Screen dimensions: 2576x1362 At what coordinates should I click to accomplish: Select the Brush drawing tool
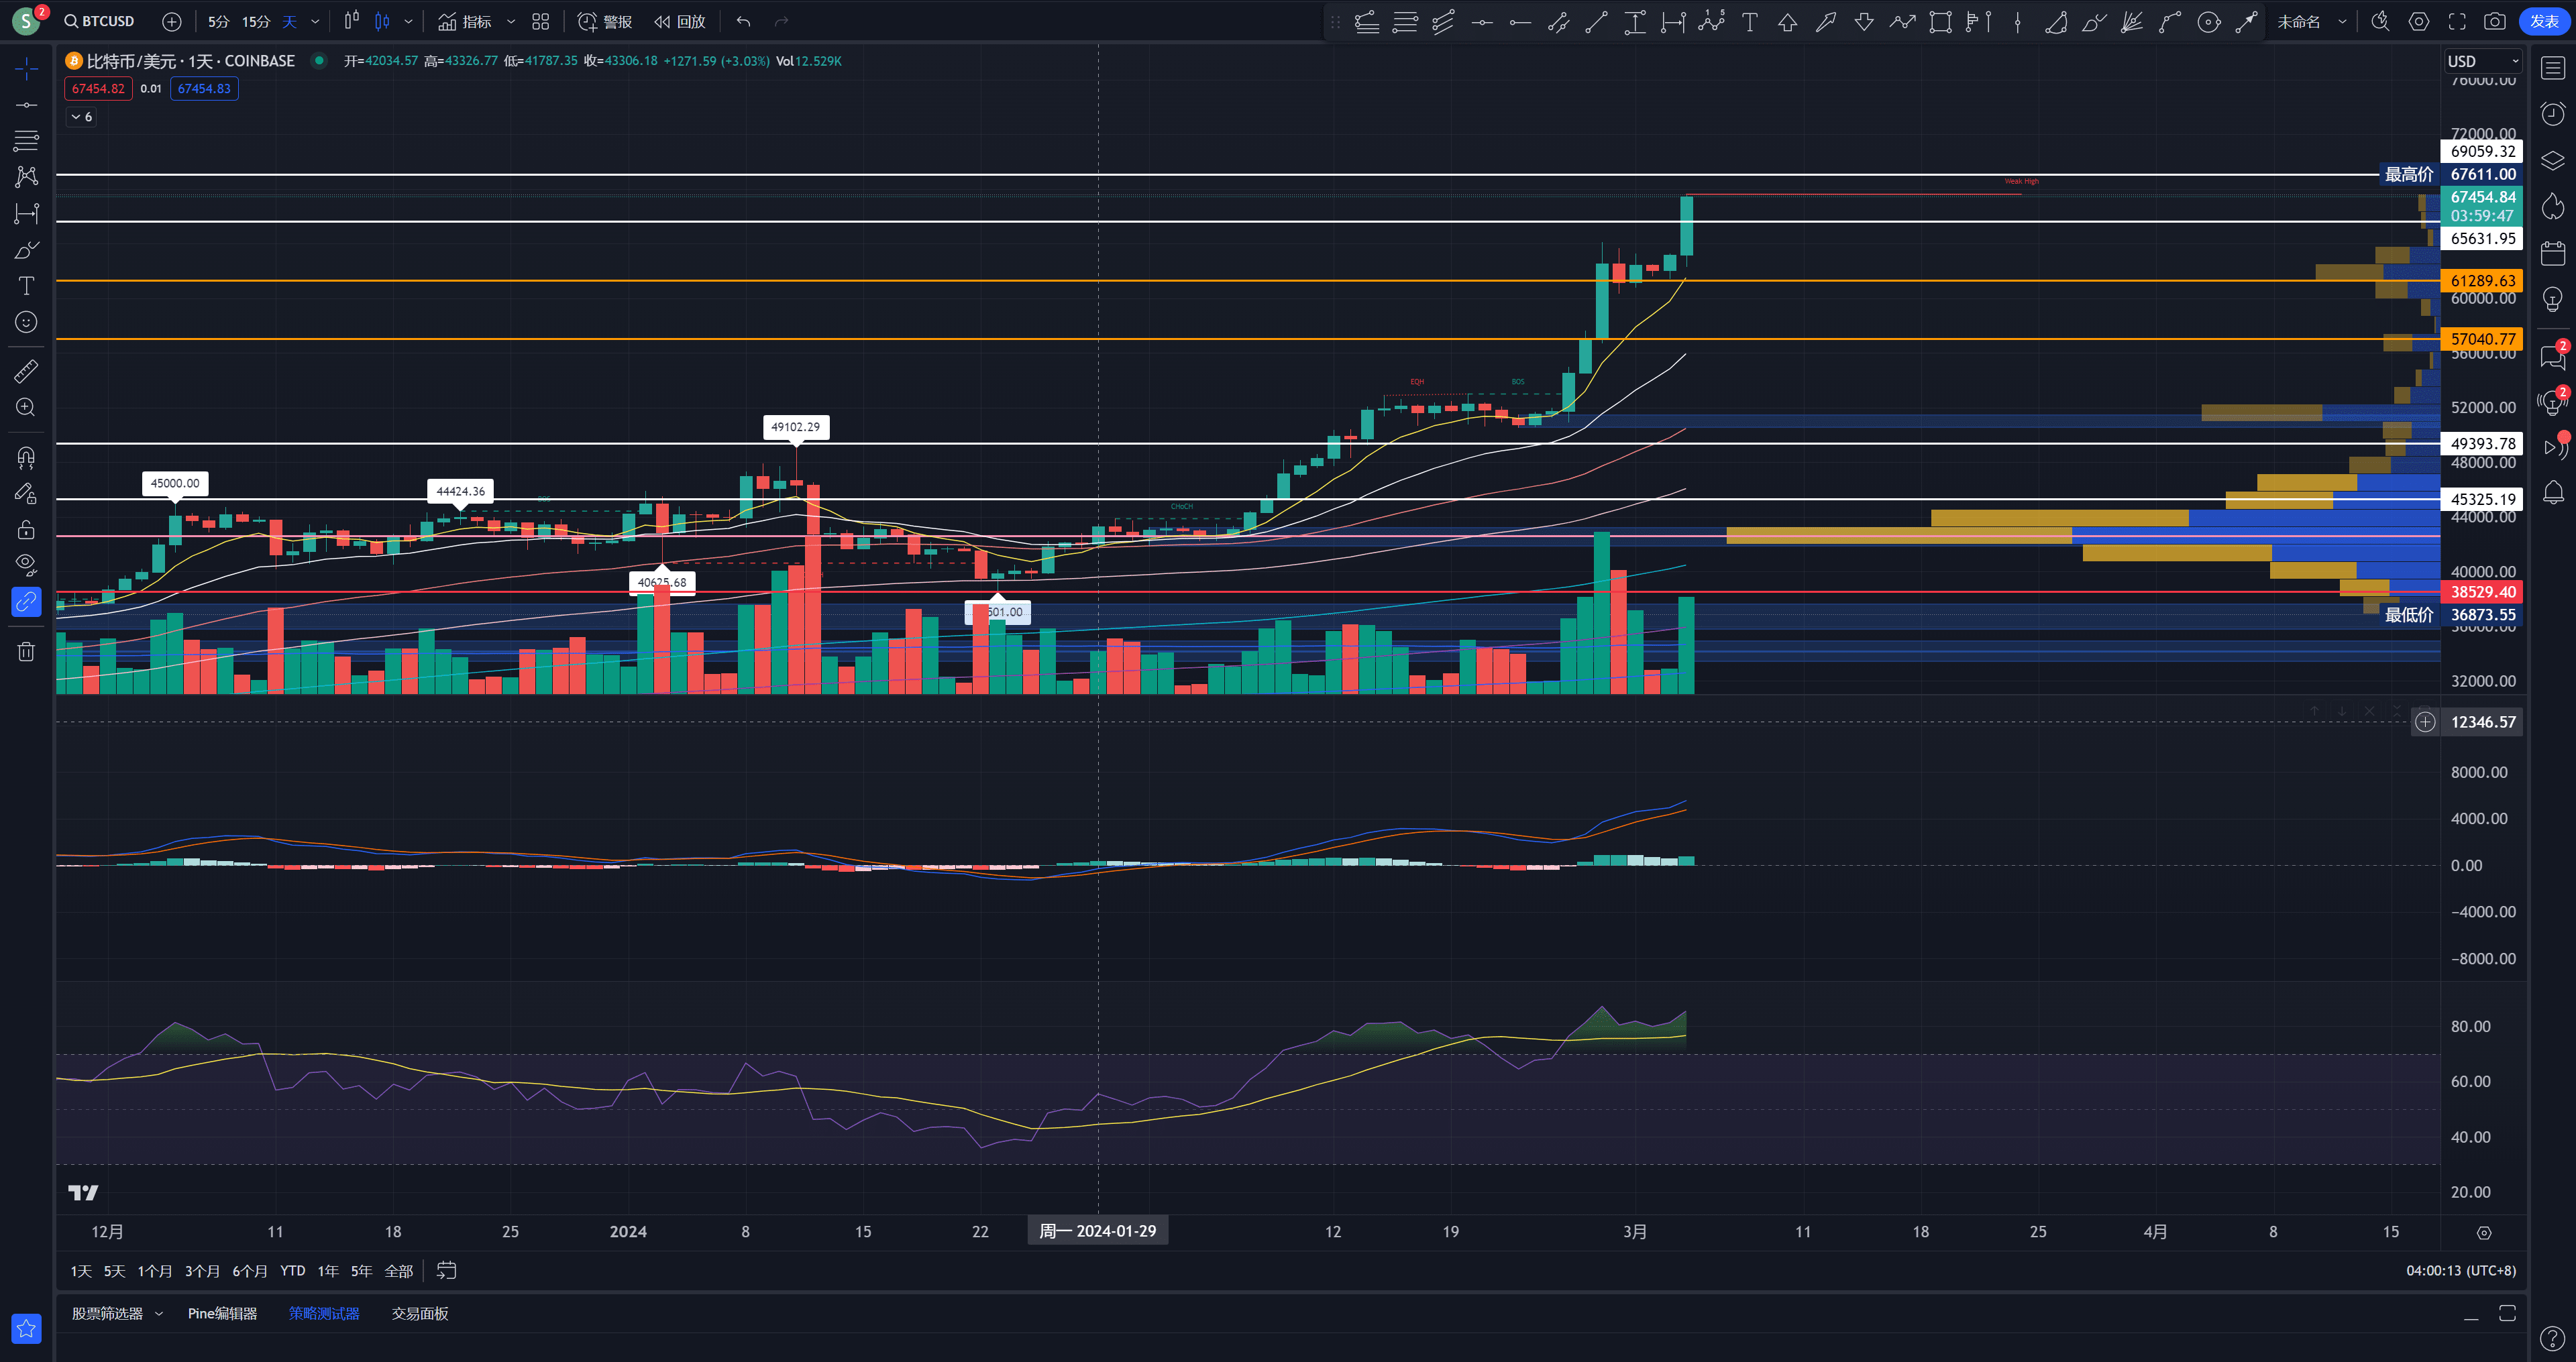pyautogui.click(x=26, y=251)
